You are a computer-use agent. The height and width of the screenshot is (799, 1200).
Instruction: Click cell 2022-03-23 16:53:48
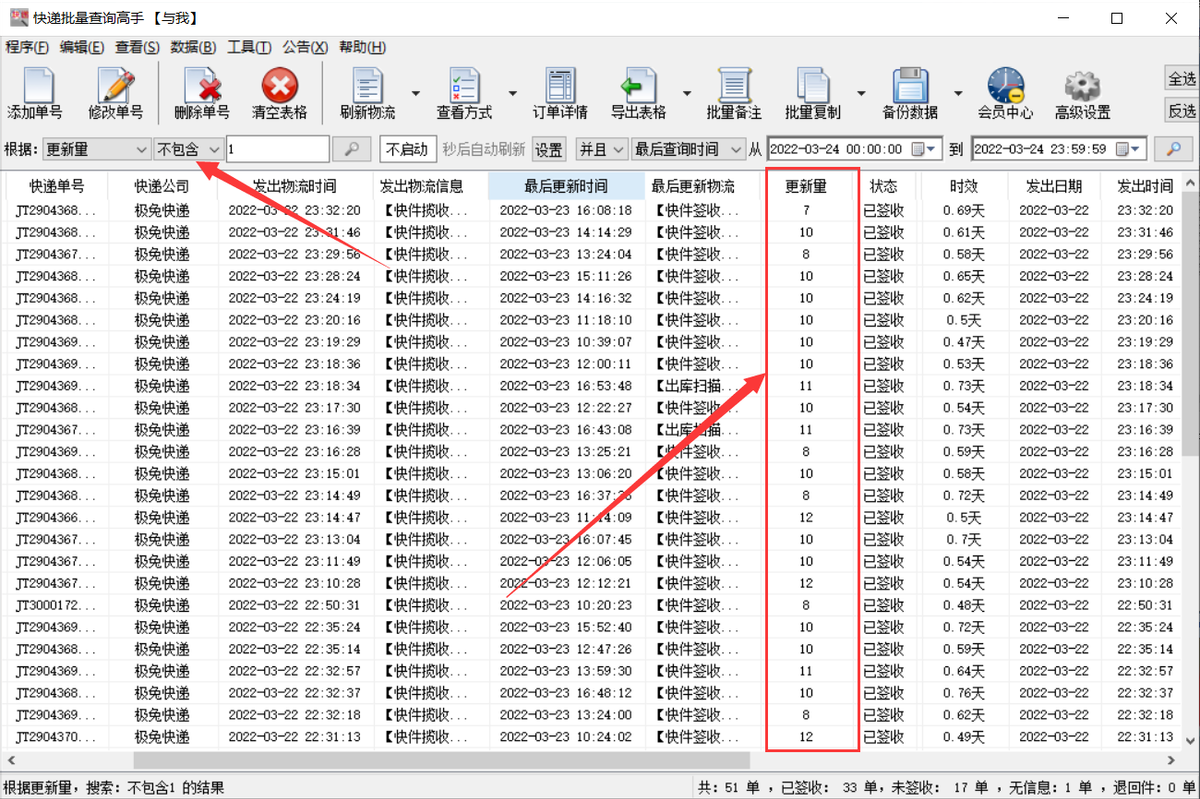[566, 386]
